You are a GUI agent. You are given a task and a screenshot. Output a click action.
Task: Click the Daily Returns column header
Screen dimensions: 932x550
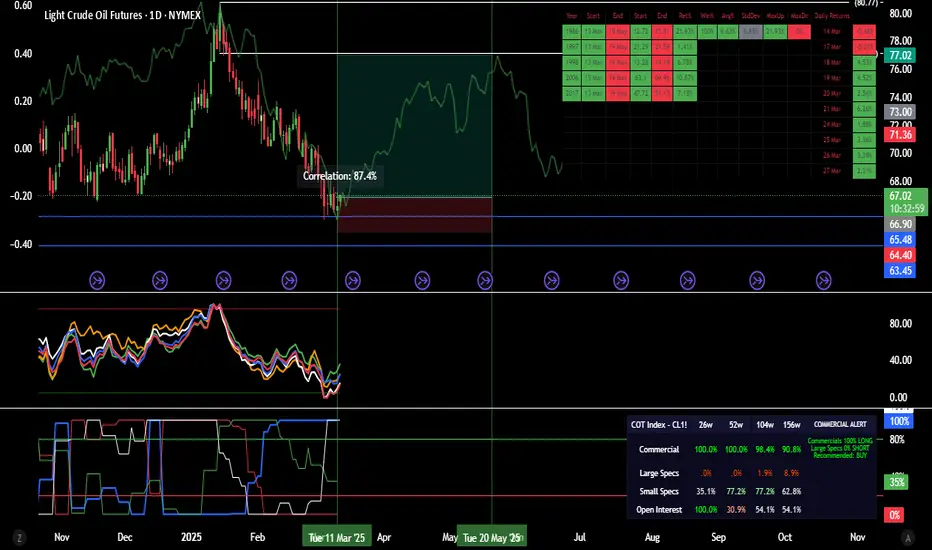[x=832, y=16]
